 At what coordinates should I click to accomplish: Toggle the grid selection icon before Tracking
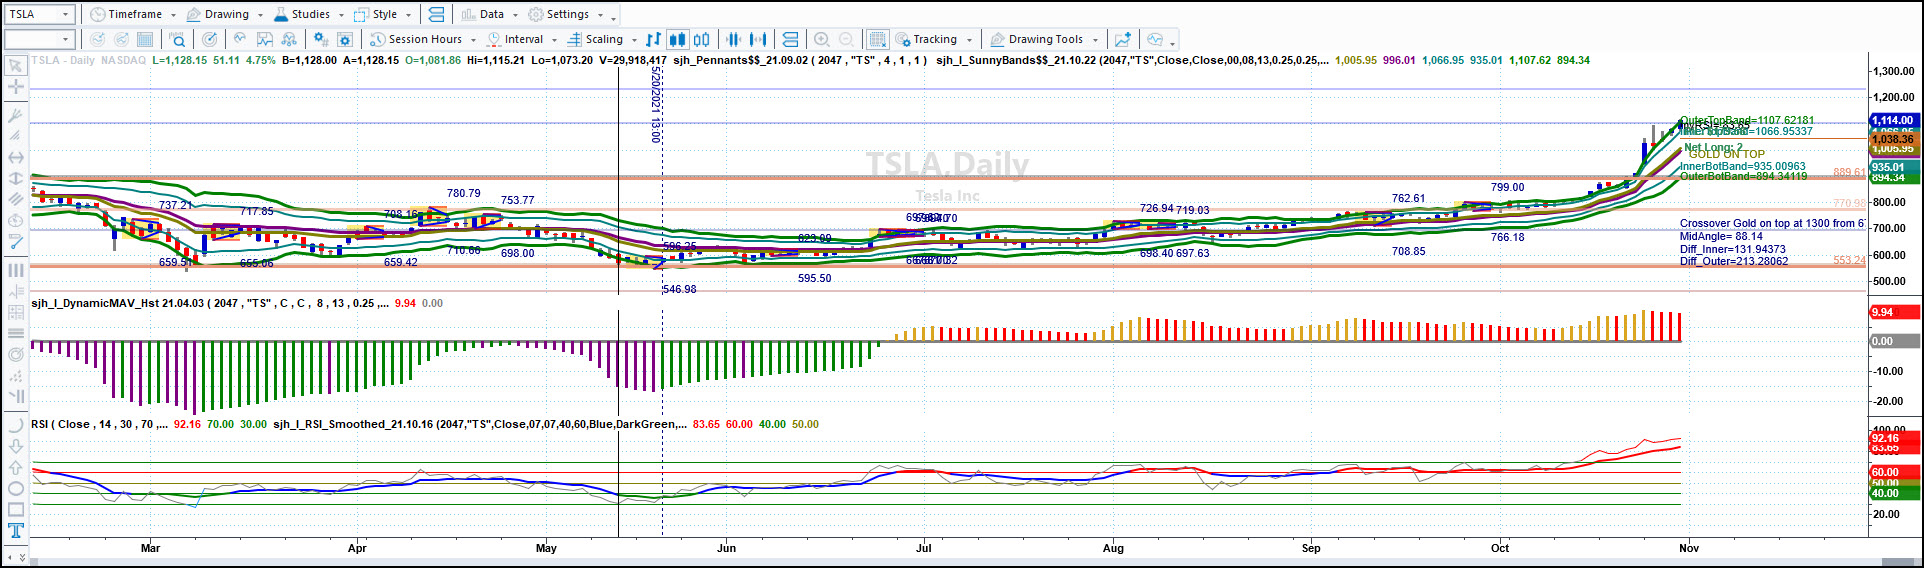(877, 39)
